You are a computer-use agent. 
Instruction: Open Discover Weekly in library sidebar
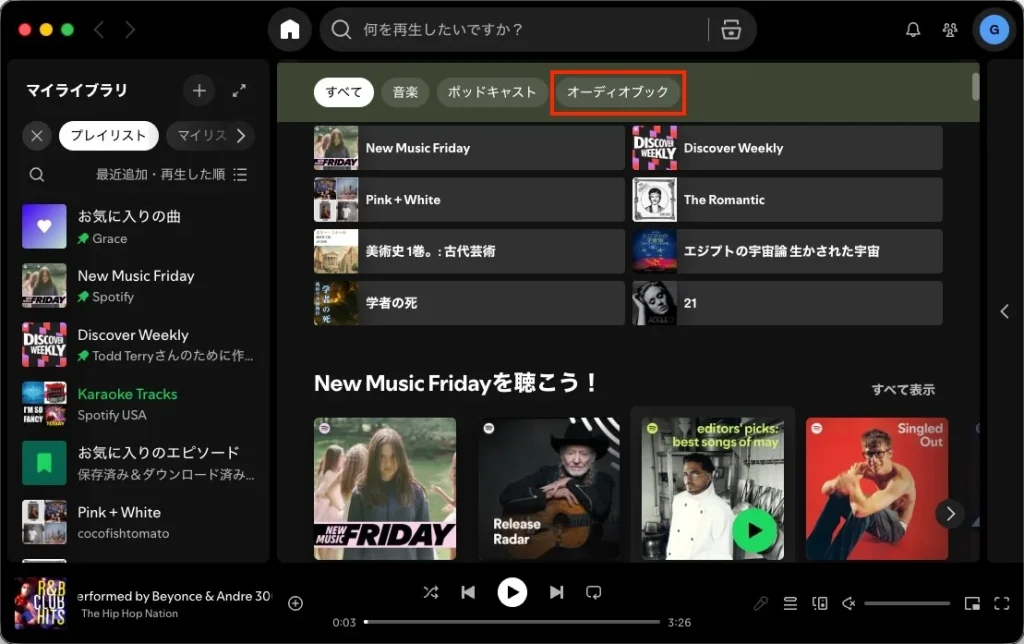pyautogui.click(x=139, y=345)
